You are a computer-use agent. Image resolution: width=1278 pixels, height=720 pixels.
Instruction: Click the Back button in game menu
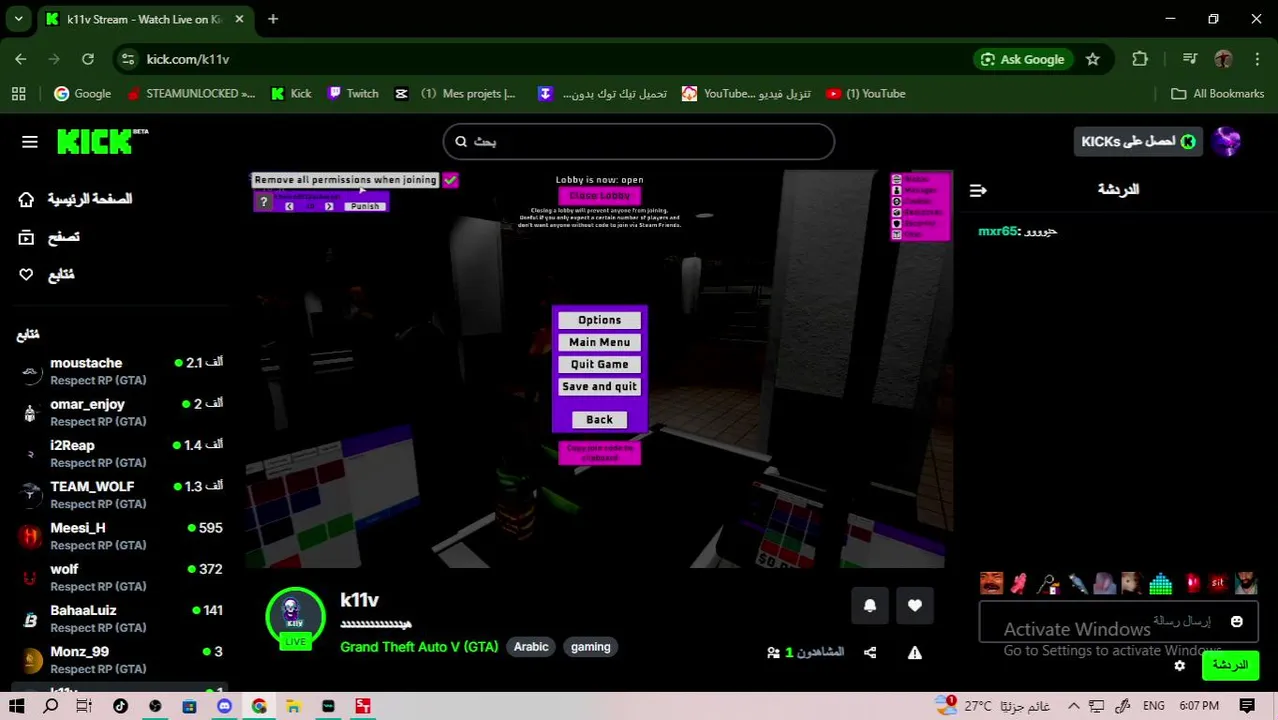click(x=599, y=420)
